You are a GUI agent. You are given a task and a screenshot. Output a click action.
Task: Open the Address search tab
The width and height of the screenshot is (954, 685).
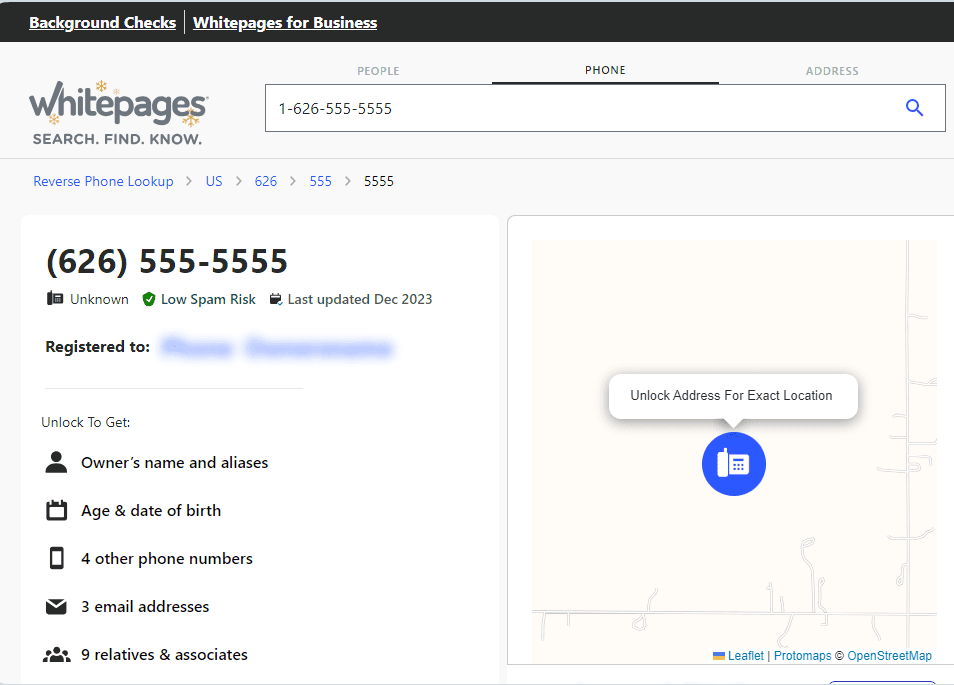pyautogui.click(x=832, y=71)
